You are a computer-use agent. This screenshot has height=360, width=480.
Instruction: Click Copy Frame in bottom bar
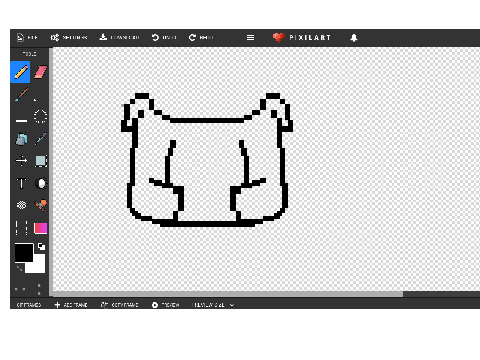click(119, 305)
